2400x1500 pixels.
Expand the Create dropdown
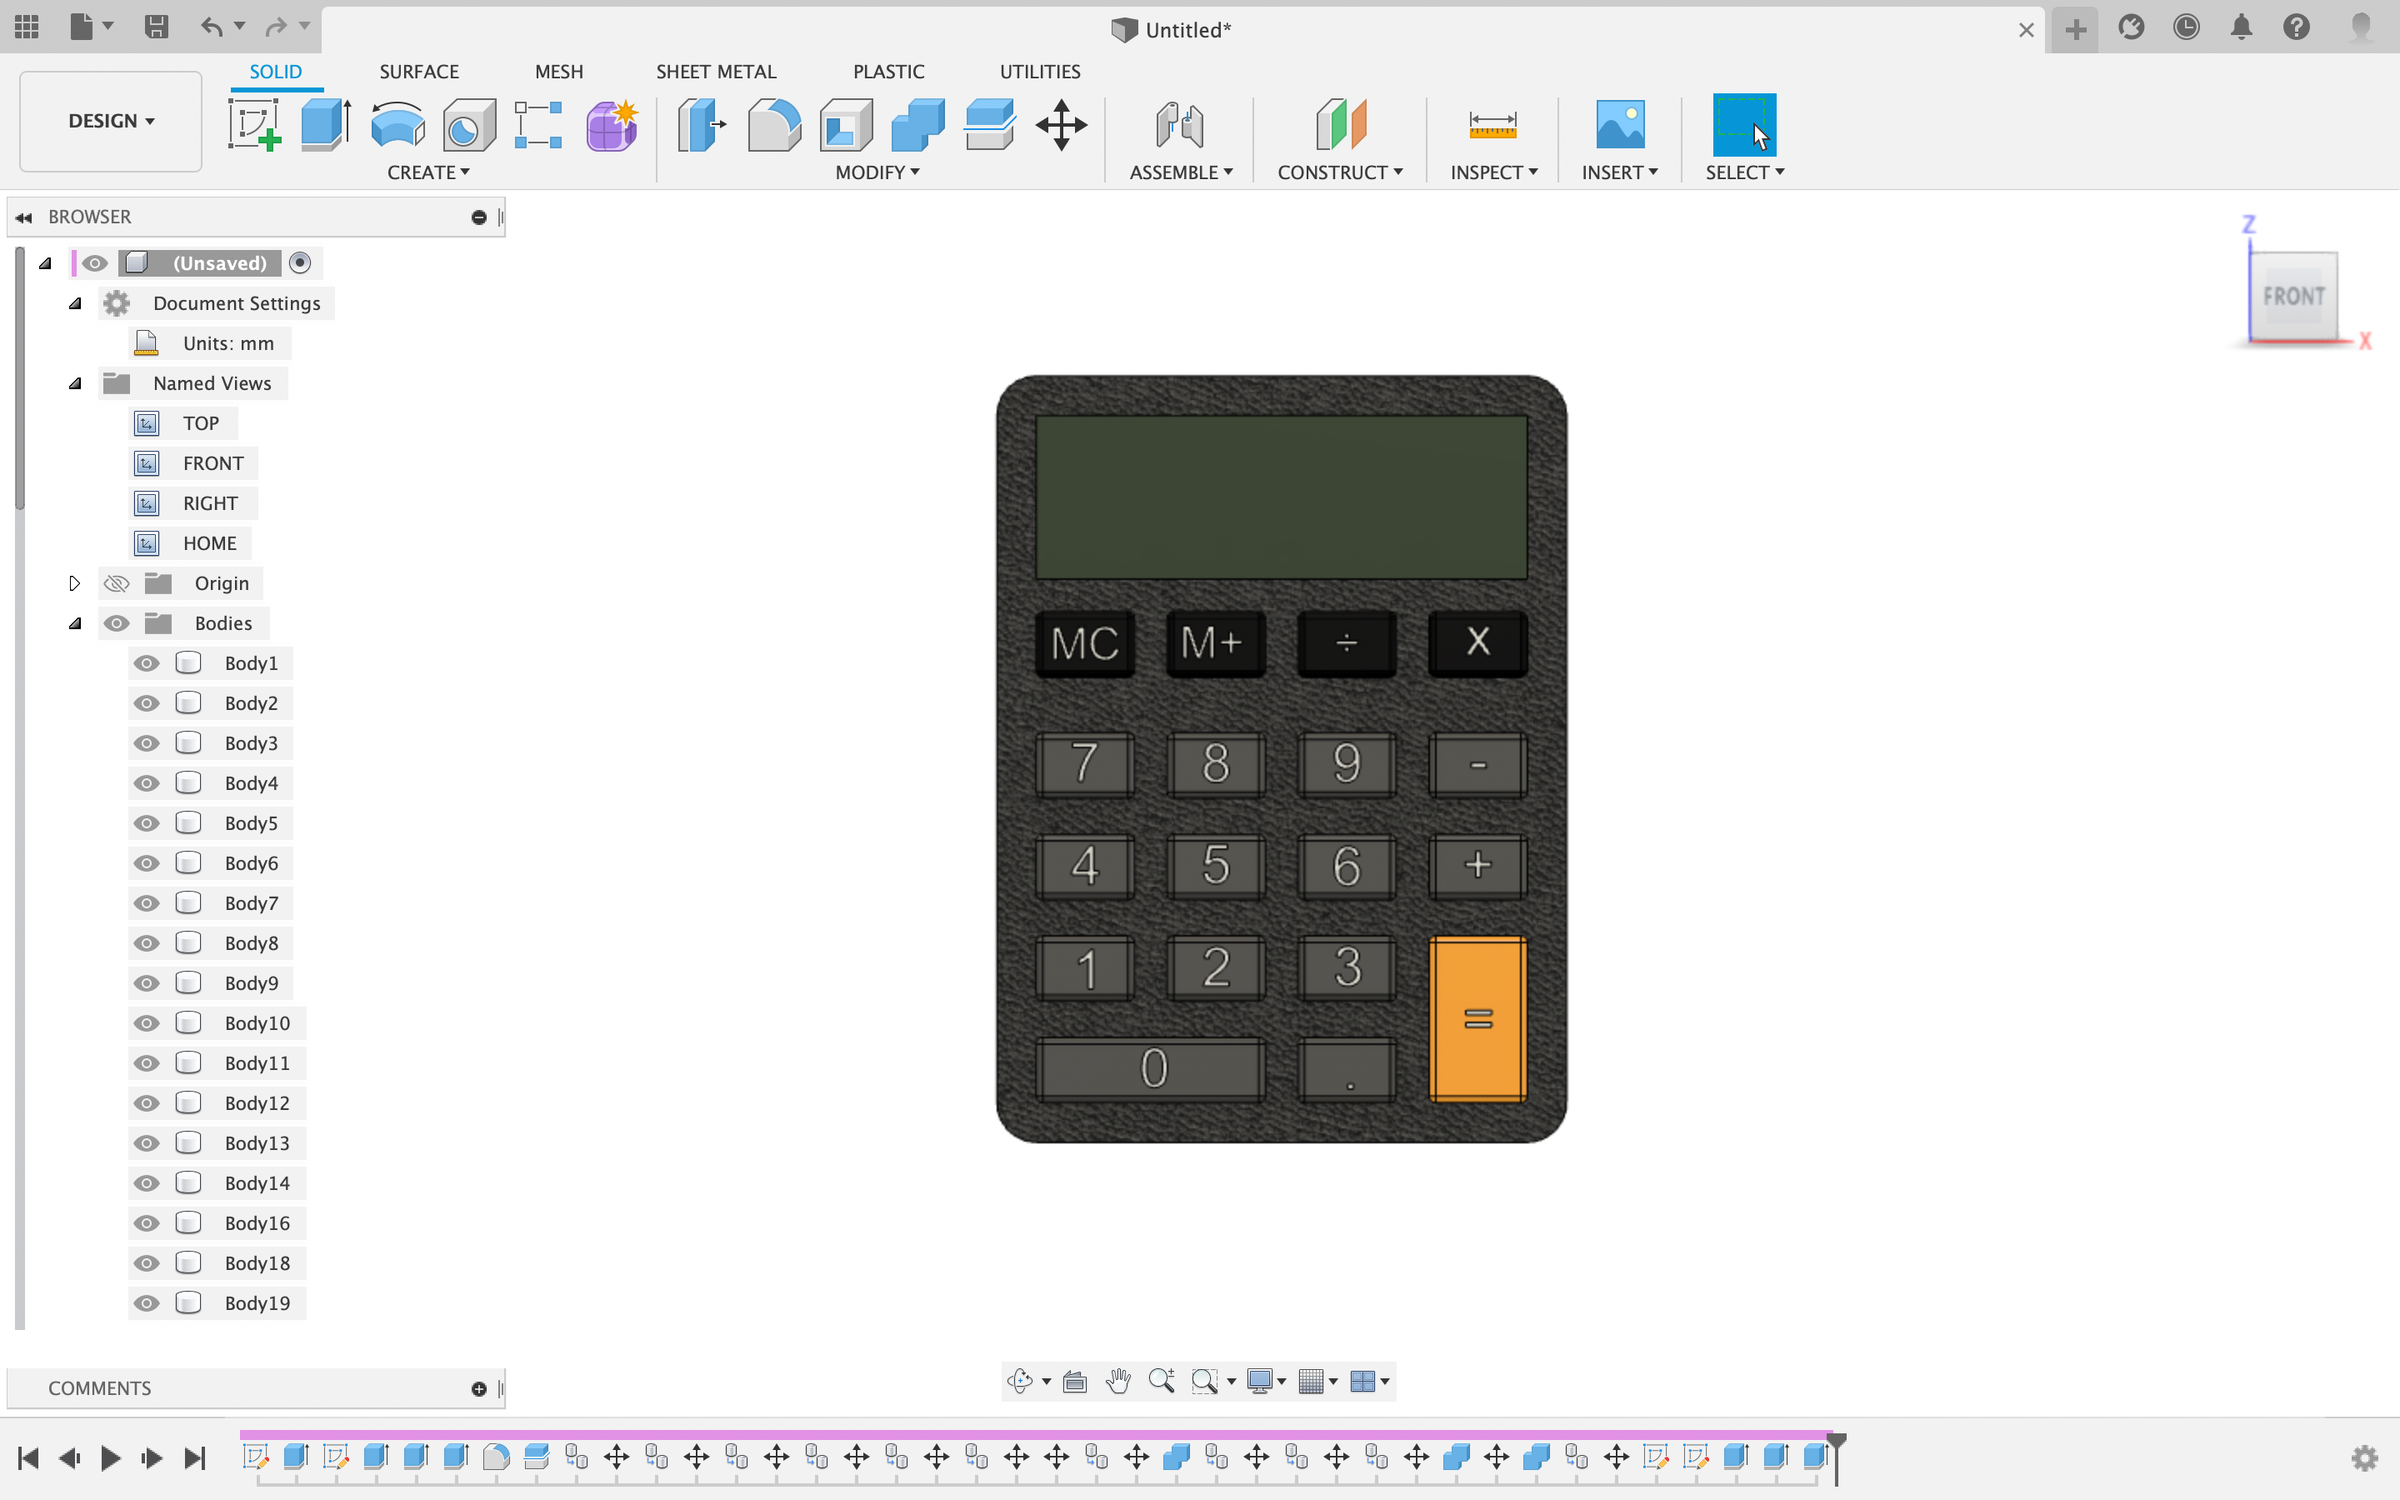click(428, 172)
